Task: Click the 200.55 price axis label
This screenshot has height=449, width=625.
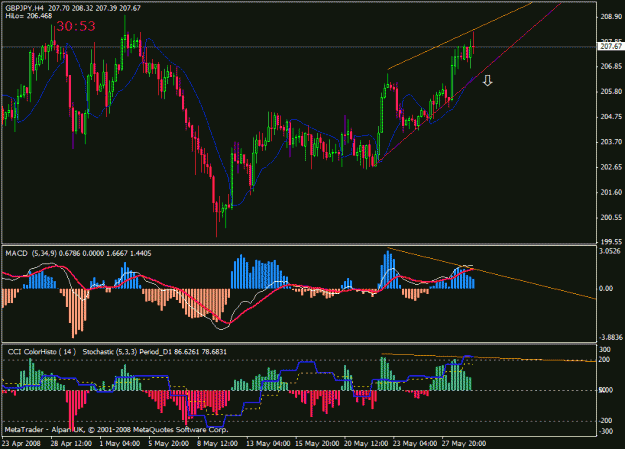Action: click(611, 217)
